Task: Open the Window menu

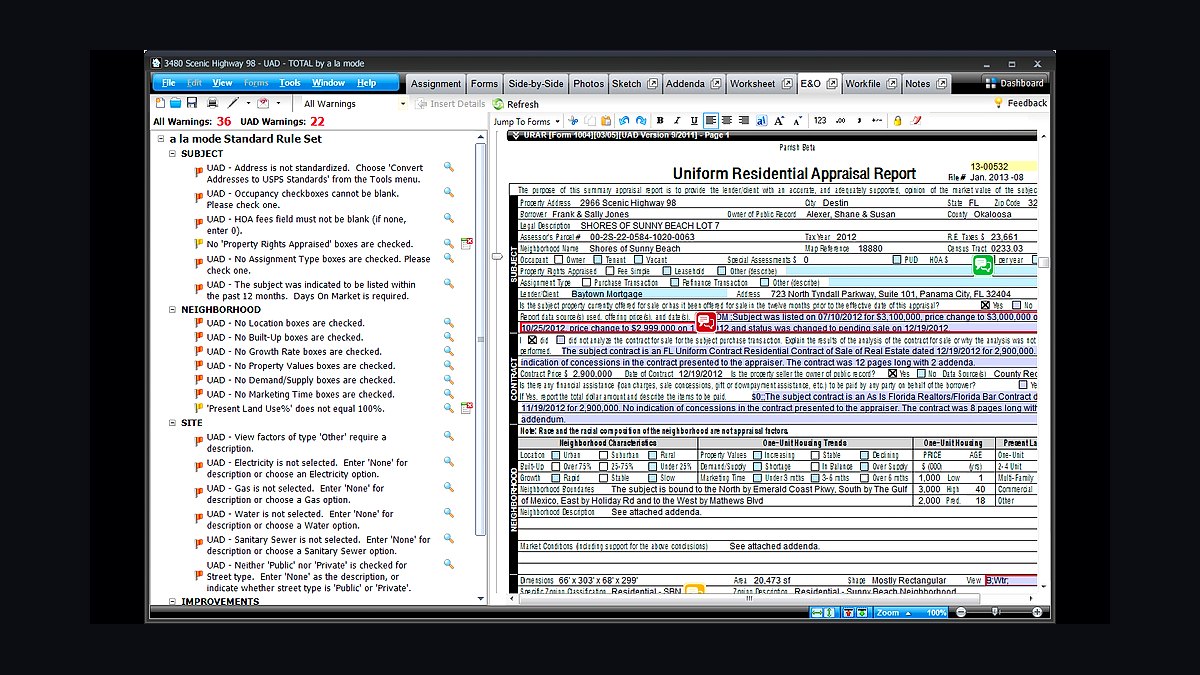Action: [328, 83]
